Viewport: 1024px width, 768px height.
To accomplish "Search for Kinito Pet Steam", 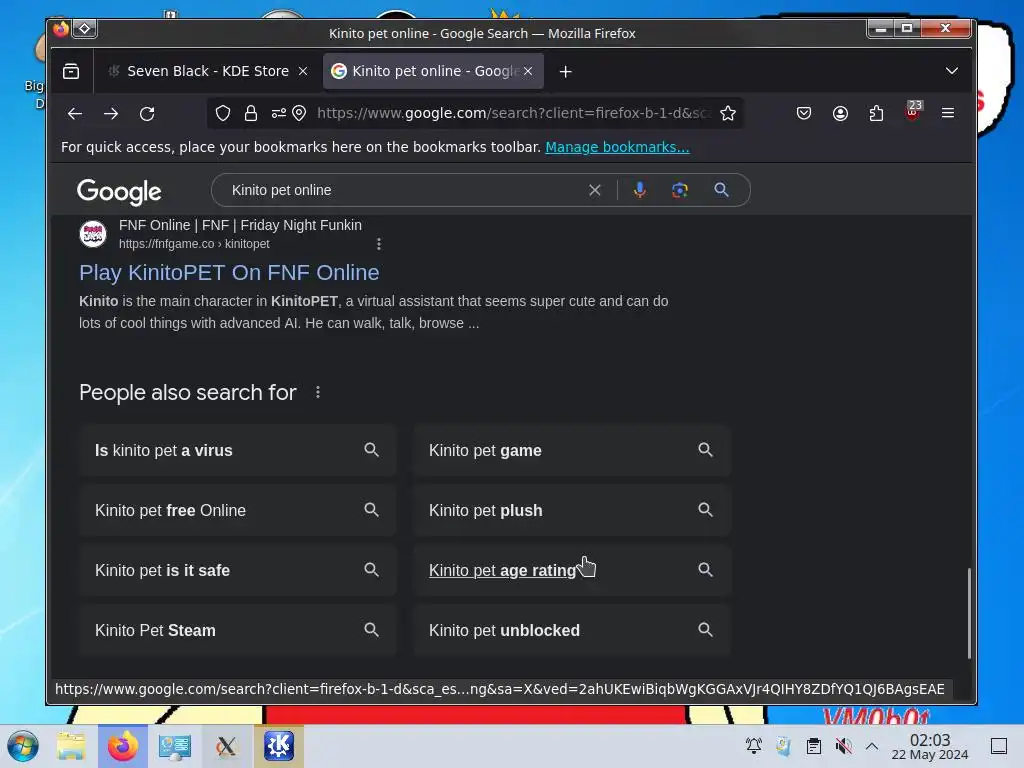I will click(x=238, y=630).
